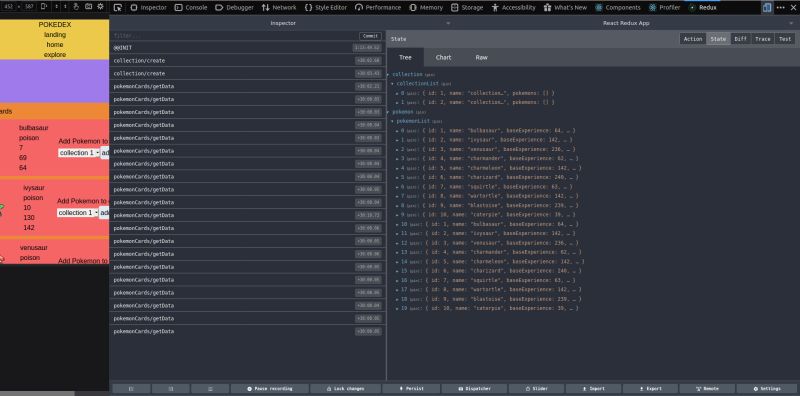Viewport: 800px width, 396px height.
Task: Select the second collection/create action
Action: tap(247, 73)
